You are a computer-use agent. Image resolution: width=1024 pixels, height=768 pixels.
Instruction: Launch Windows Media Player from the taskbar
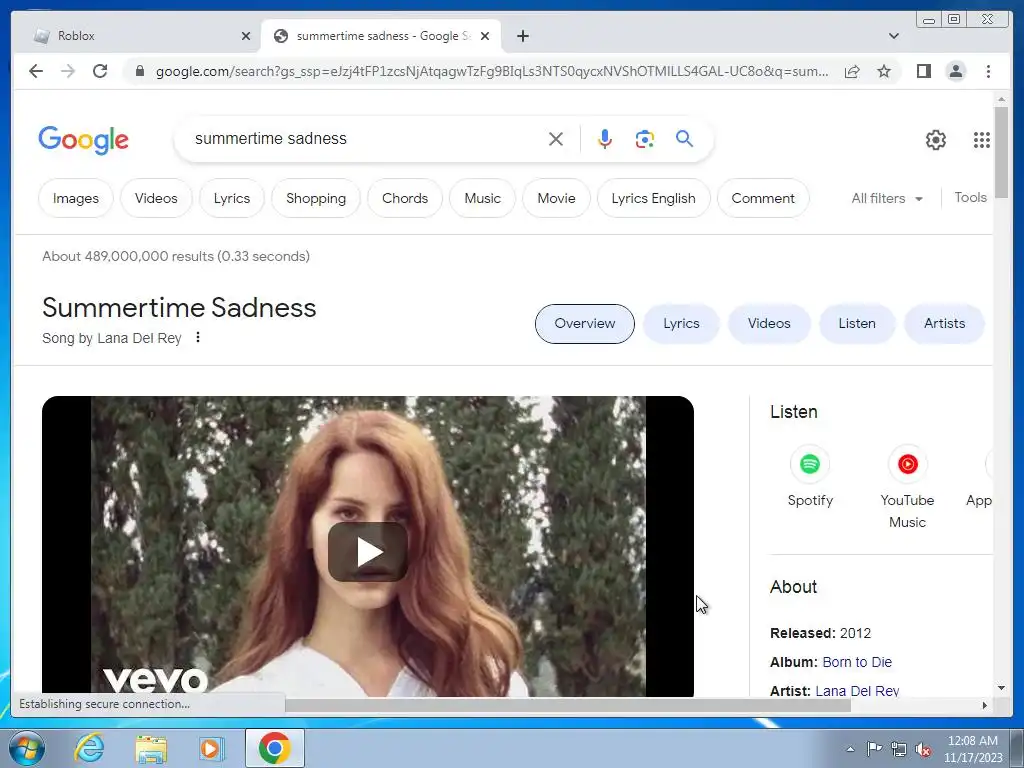pyautogui.click(x=212, y=749)
